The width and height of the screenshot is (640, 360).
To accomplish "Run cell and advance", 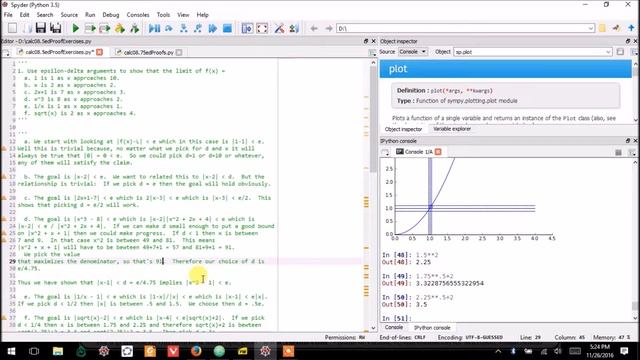I will point(105,28).
